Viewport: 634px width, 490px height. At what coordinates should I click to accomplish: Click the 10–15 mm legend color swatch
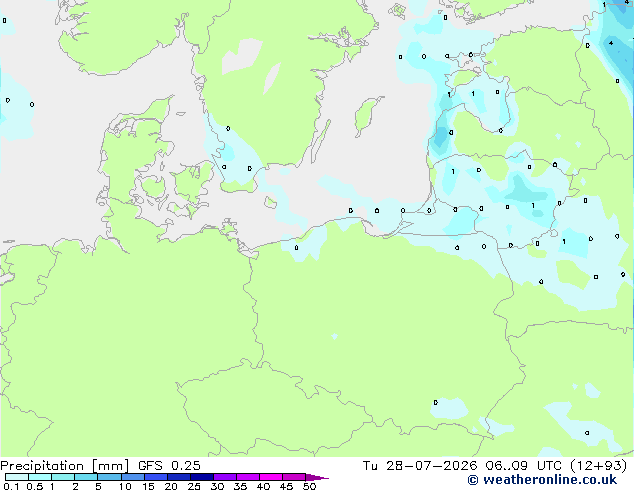coord(133,477)
